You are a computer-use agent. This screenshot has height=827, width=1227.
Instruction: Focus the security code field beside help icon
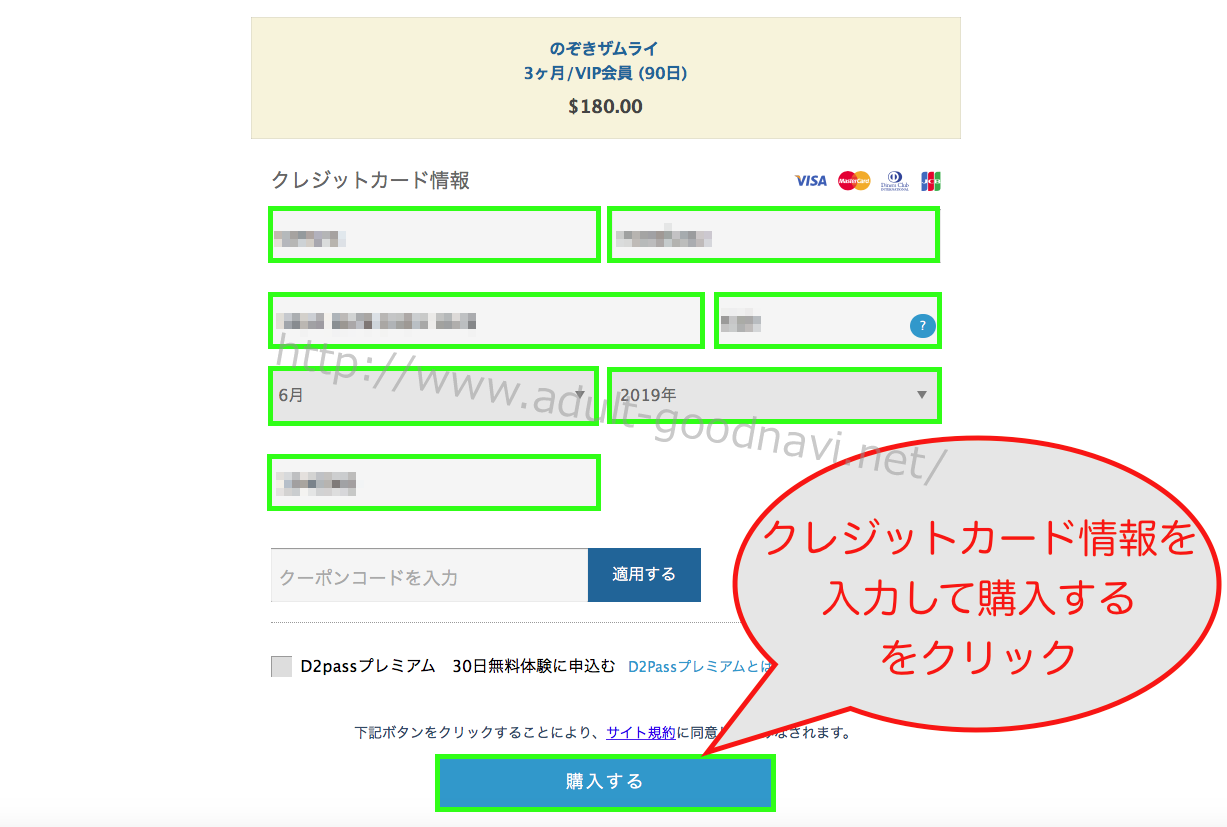click(810, 321)
